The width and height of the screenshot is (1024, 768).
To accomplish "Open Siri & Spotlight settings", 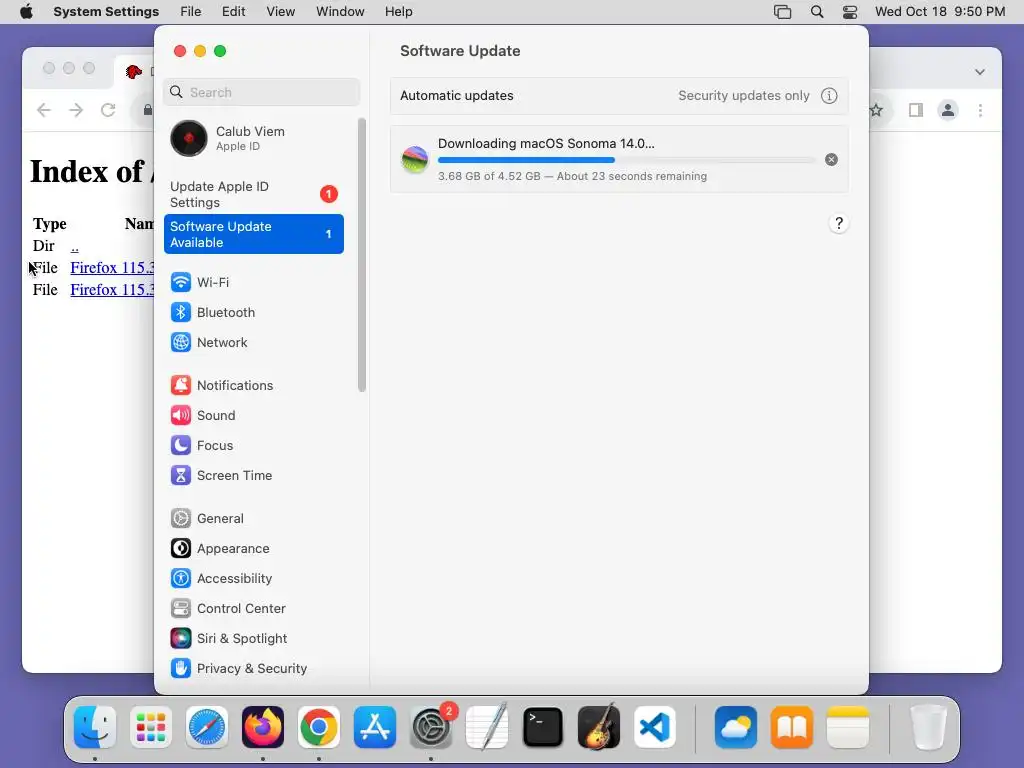I will pos(253,639).
